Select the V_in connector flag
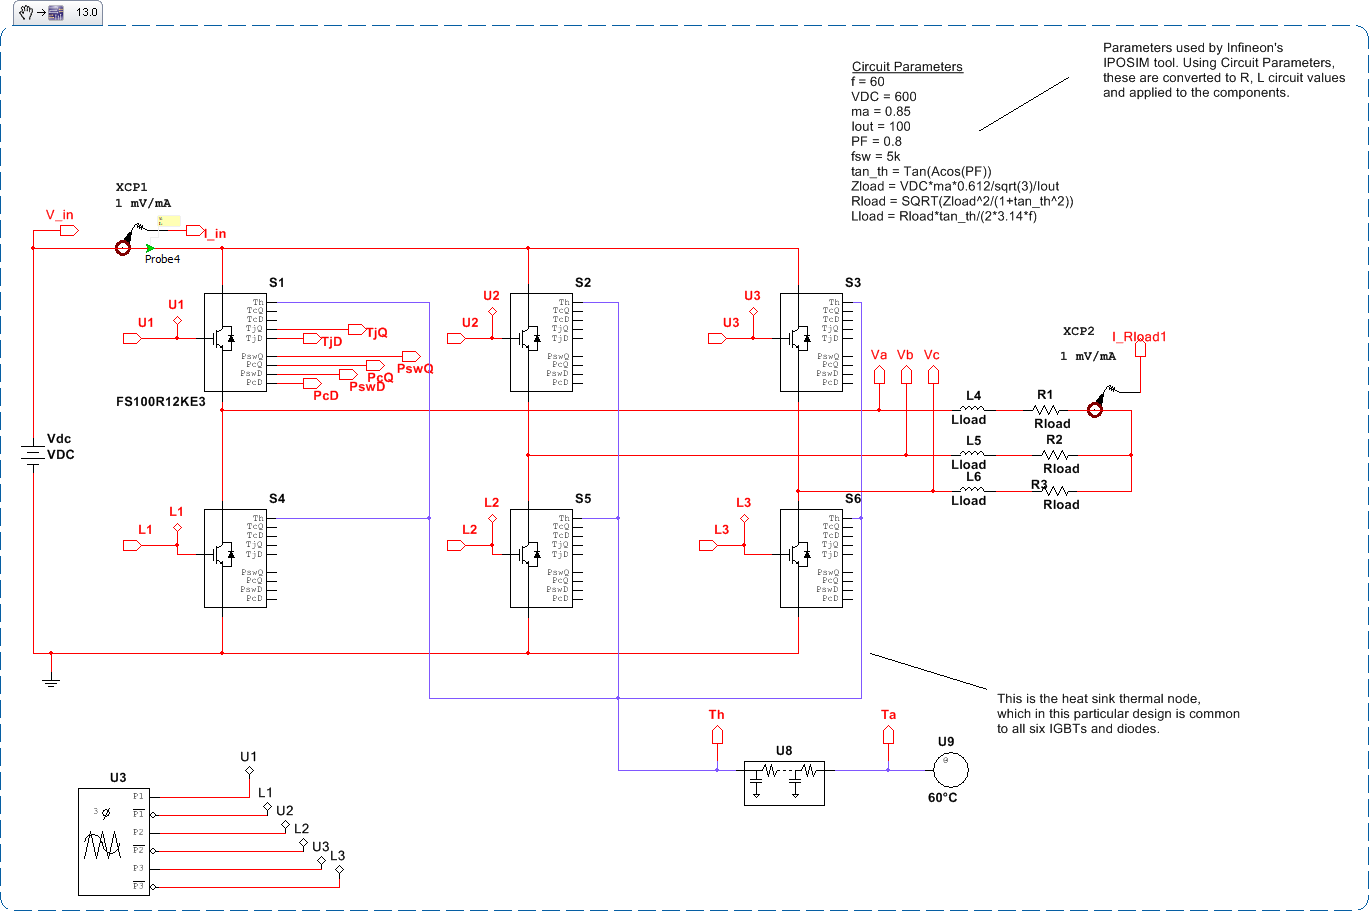 point(69,230)
